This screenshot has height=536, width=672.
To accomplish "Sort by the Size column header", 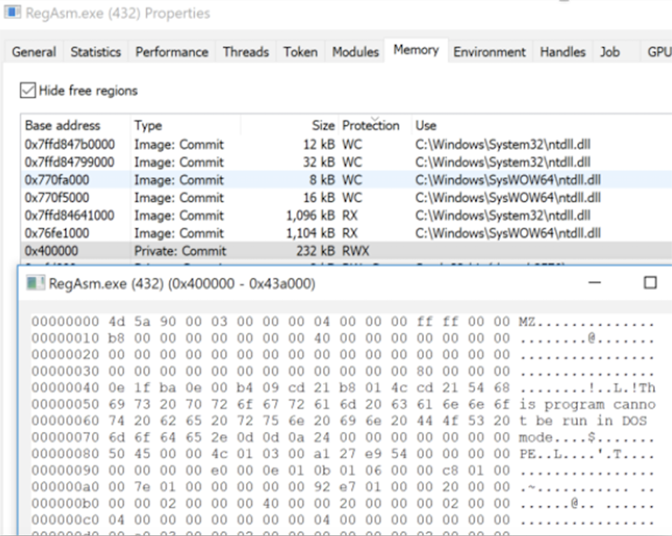I will (x=322, y=126).
